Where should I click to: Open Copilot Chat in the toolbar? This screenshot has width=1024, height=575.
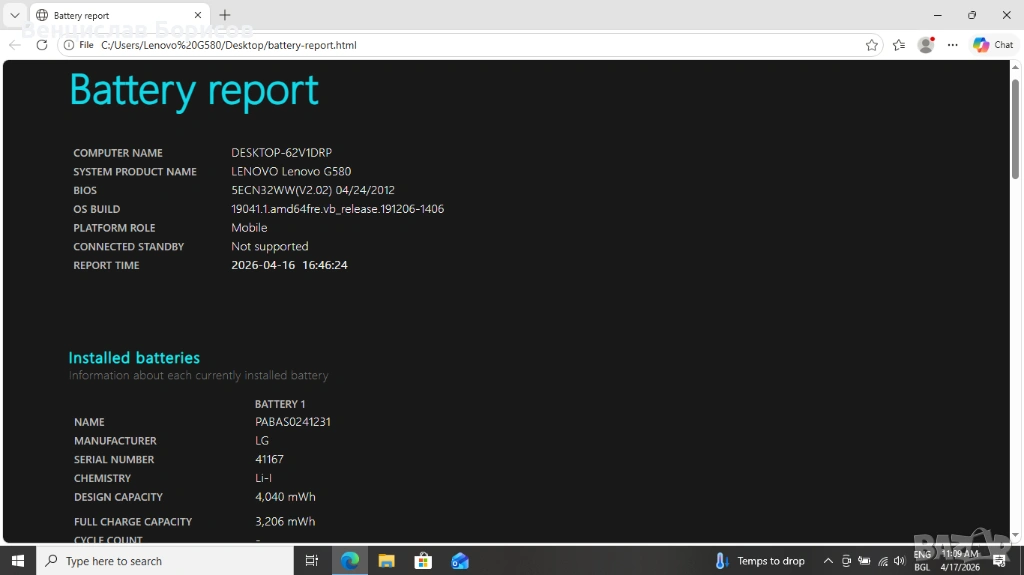click(x=993, y=45)
